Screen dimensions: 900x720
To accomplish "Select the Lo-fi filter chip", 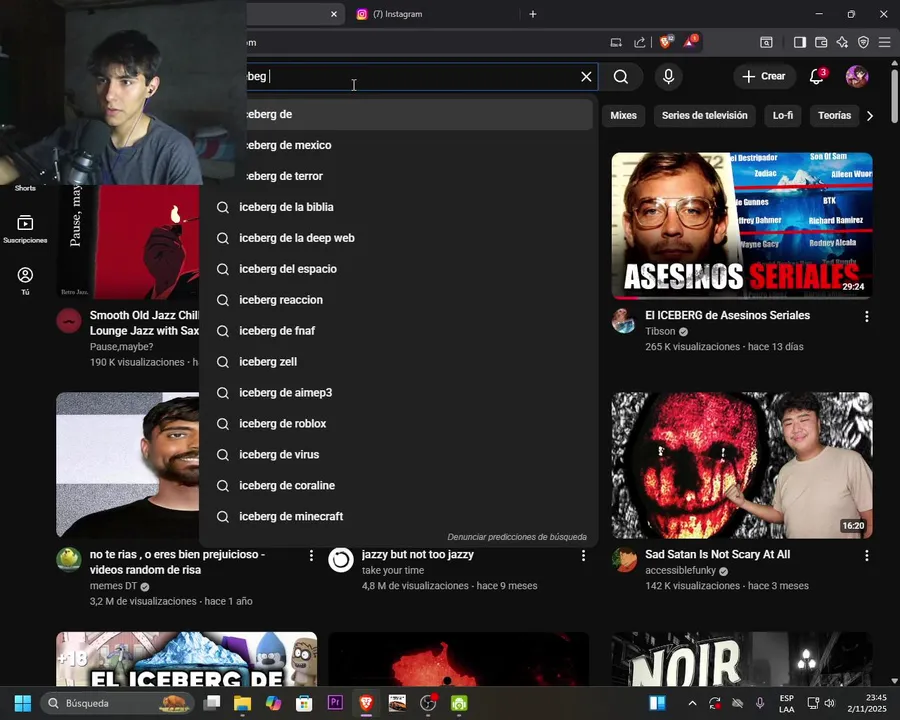I will coord(782,115).
